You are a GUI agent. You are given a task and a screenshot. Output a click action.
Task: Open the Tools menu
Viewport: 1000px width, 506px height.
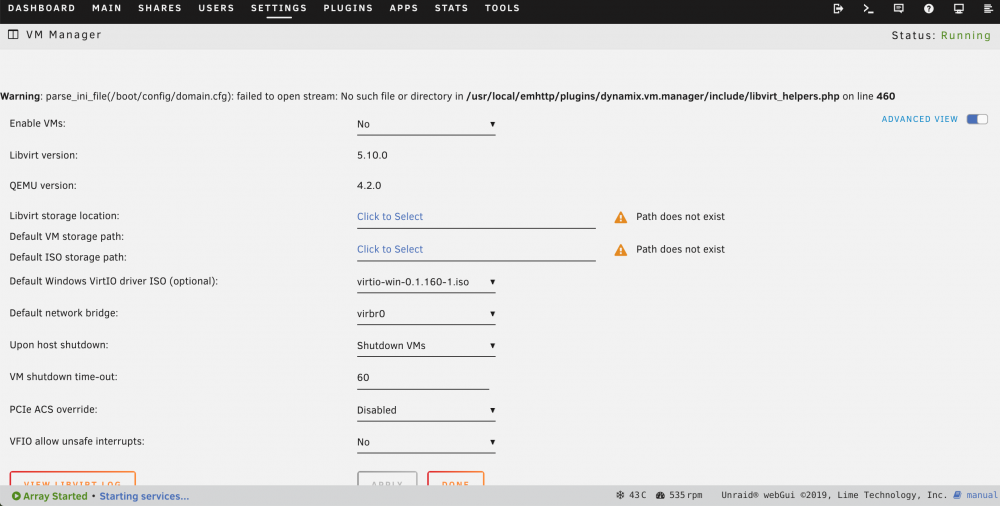coord(502,8)
